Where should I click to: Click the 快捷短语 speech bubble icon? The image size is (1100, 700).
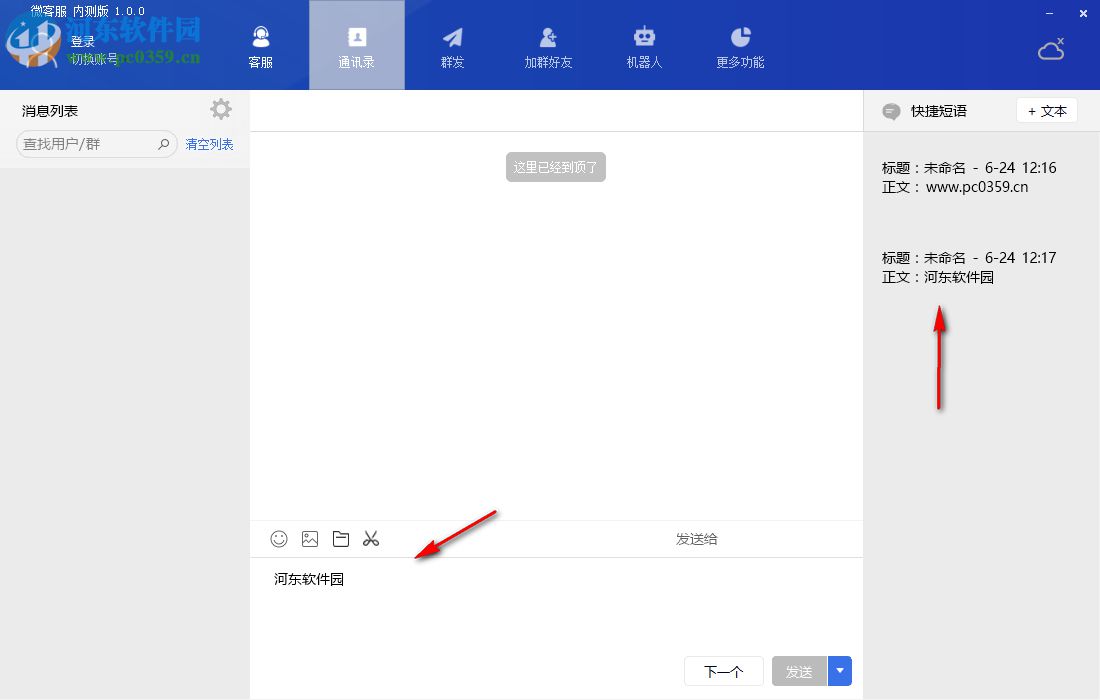click(x=890, y=111)
